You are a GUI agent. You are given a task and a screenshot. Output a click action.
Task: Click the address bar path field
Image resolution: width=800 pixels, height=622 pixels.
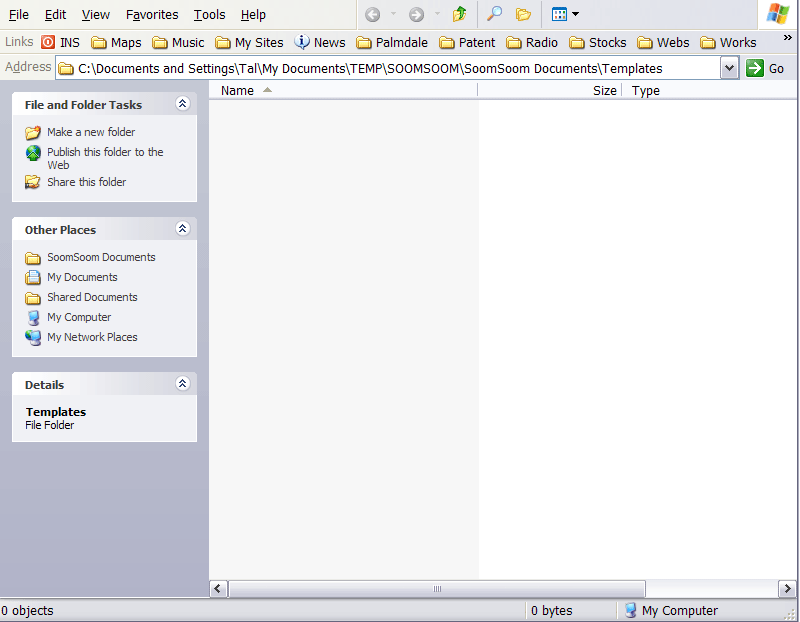(x=388, y=68)
